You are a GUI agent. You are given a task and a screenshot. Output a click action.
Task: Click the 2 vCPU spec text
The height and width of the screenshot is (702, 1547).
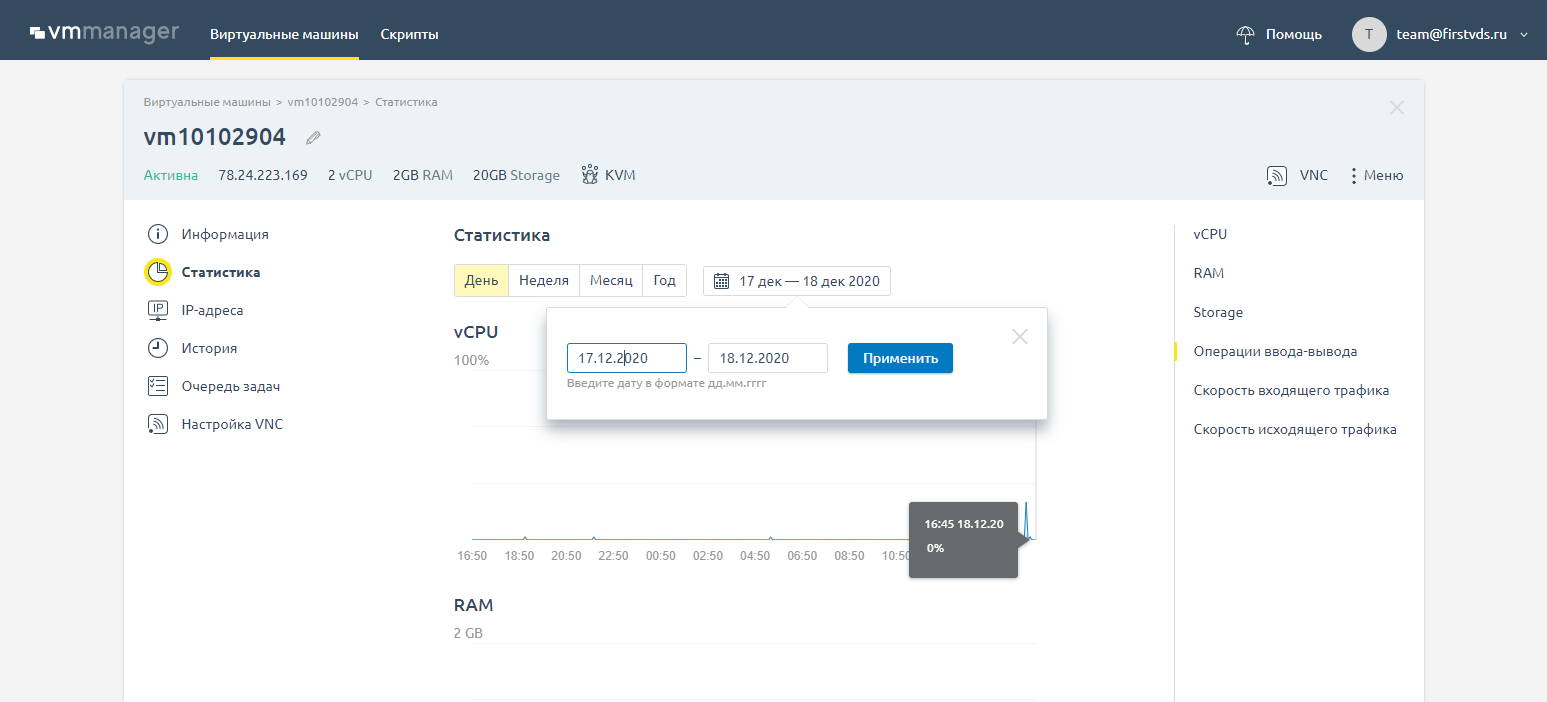350,175
